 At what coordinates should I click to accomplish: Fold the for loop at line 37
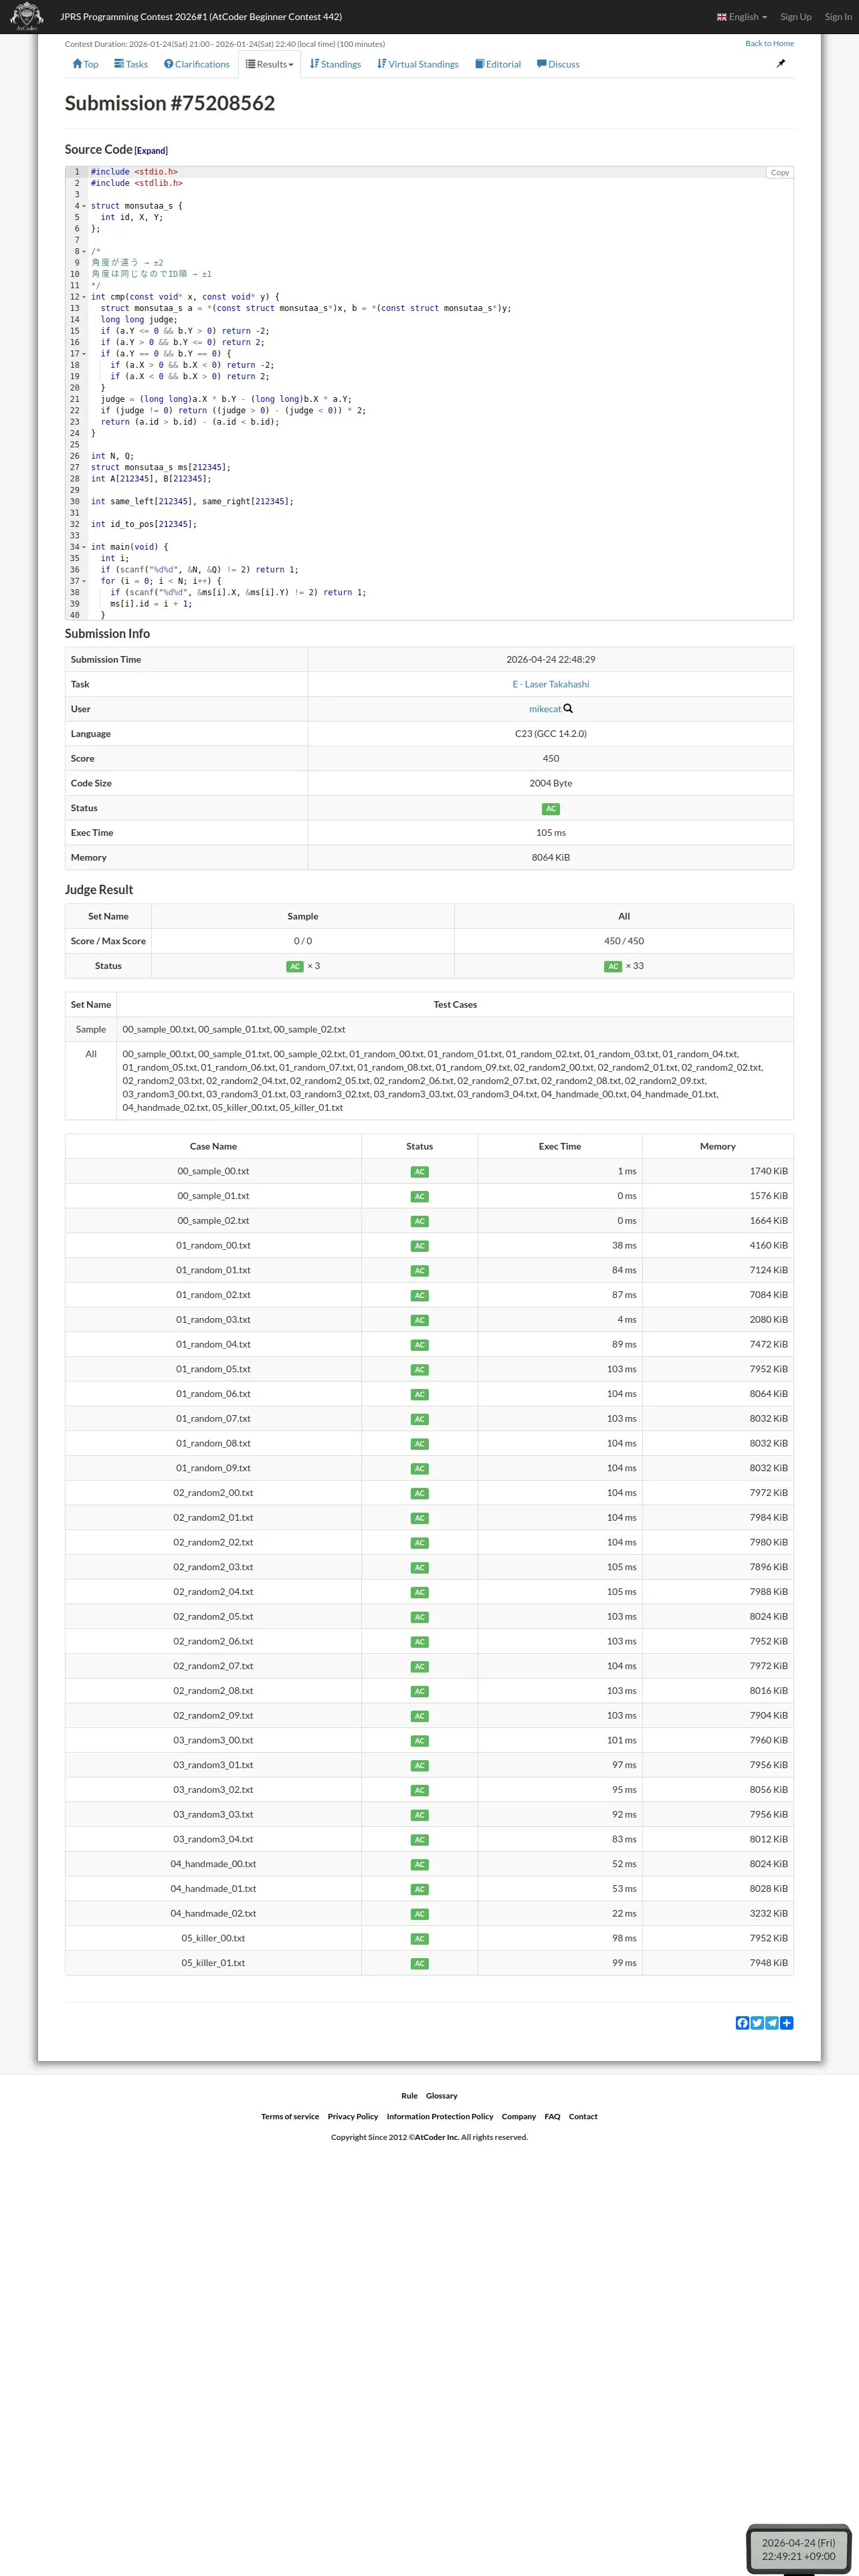(84, 581)
